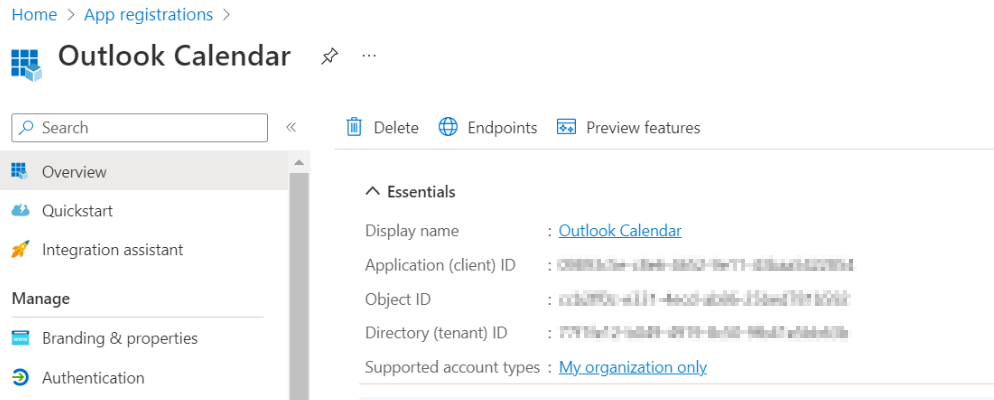Select Overview in the sidebar menu

(74, 172)
